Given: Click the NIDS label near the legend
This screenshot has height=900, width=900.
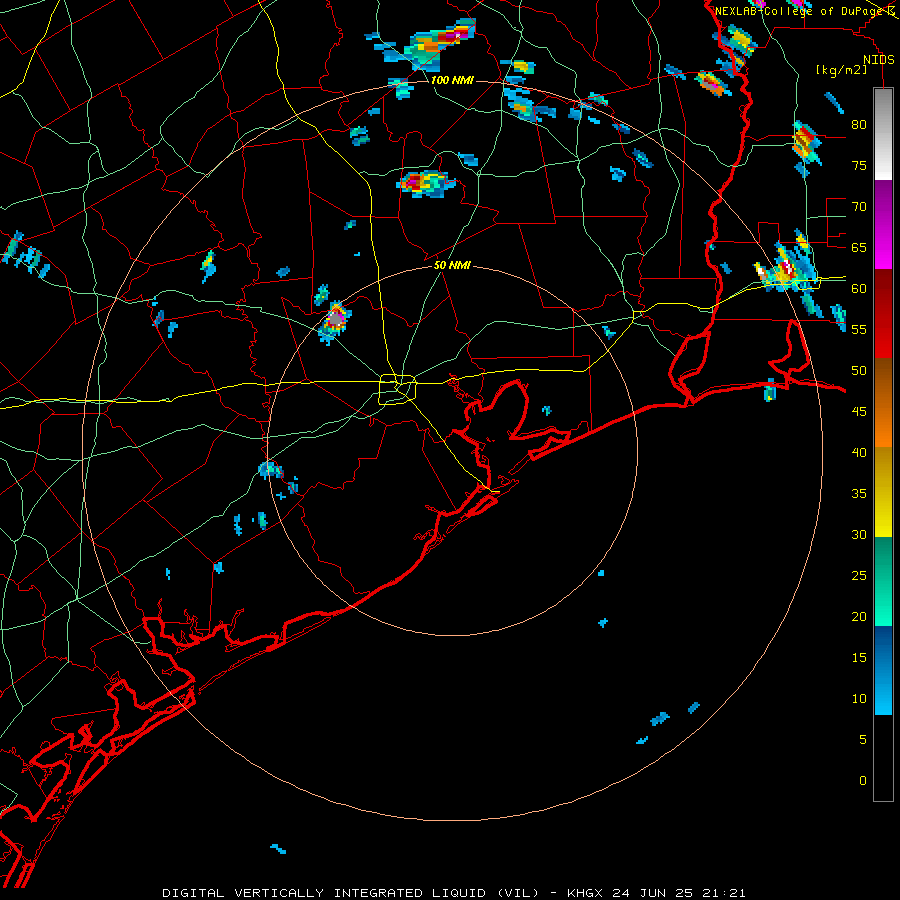Looking at the screenshot, I should coord(879,60).
